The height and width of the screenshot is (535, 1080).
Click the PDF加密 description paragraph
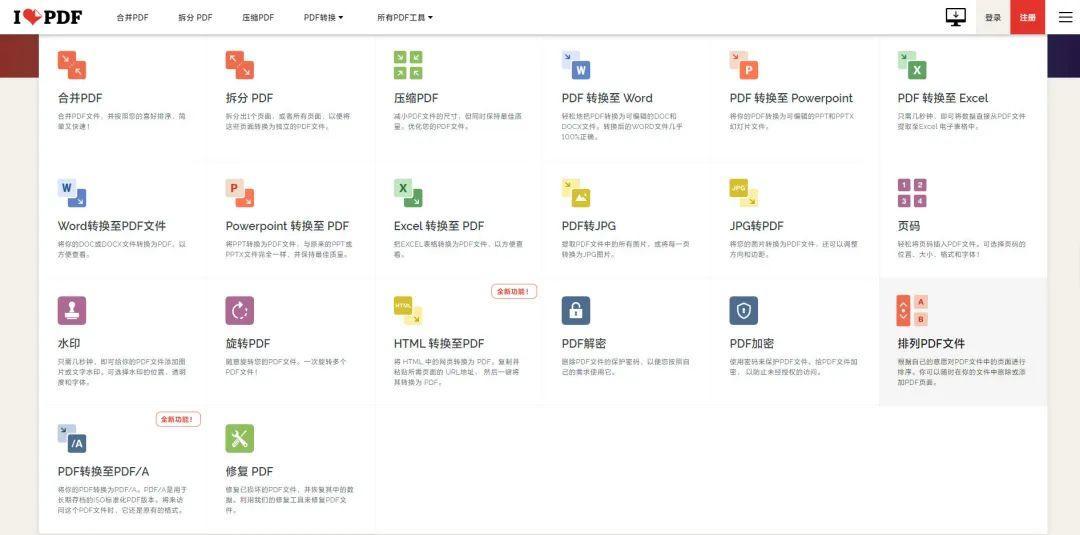(794, 367)
